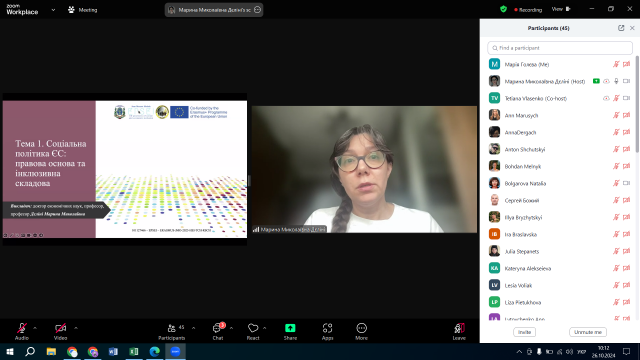Click the shared presentation slide
Image resolution: width=640 pixels, height=360 pixels.
pos(125,169)
